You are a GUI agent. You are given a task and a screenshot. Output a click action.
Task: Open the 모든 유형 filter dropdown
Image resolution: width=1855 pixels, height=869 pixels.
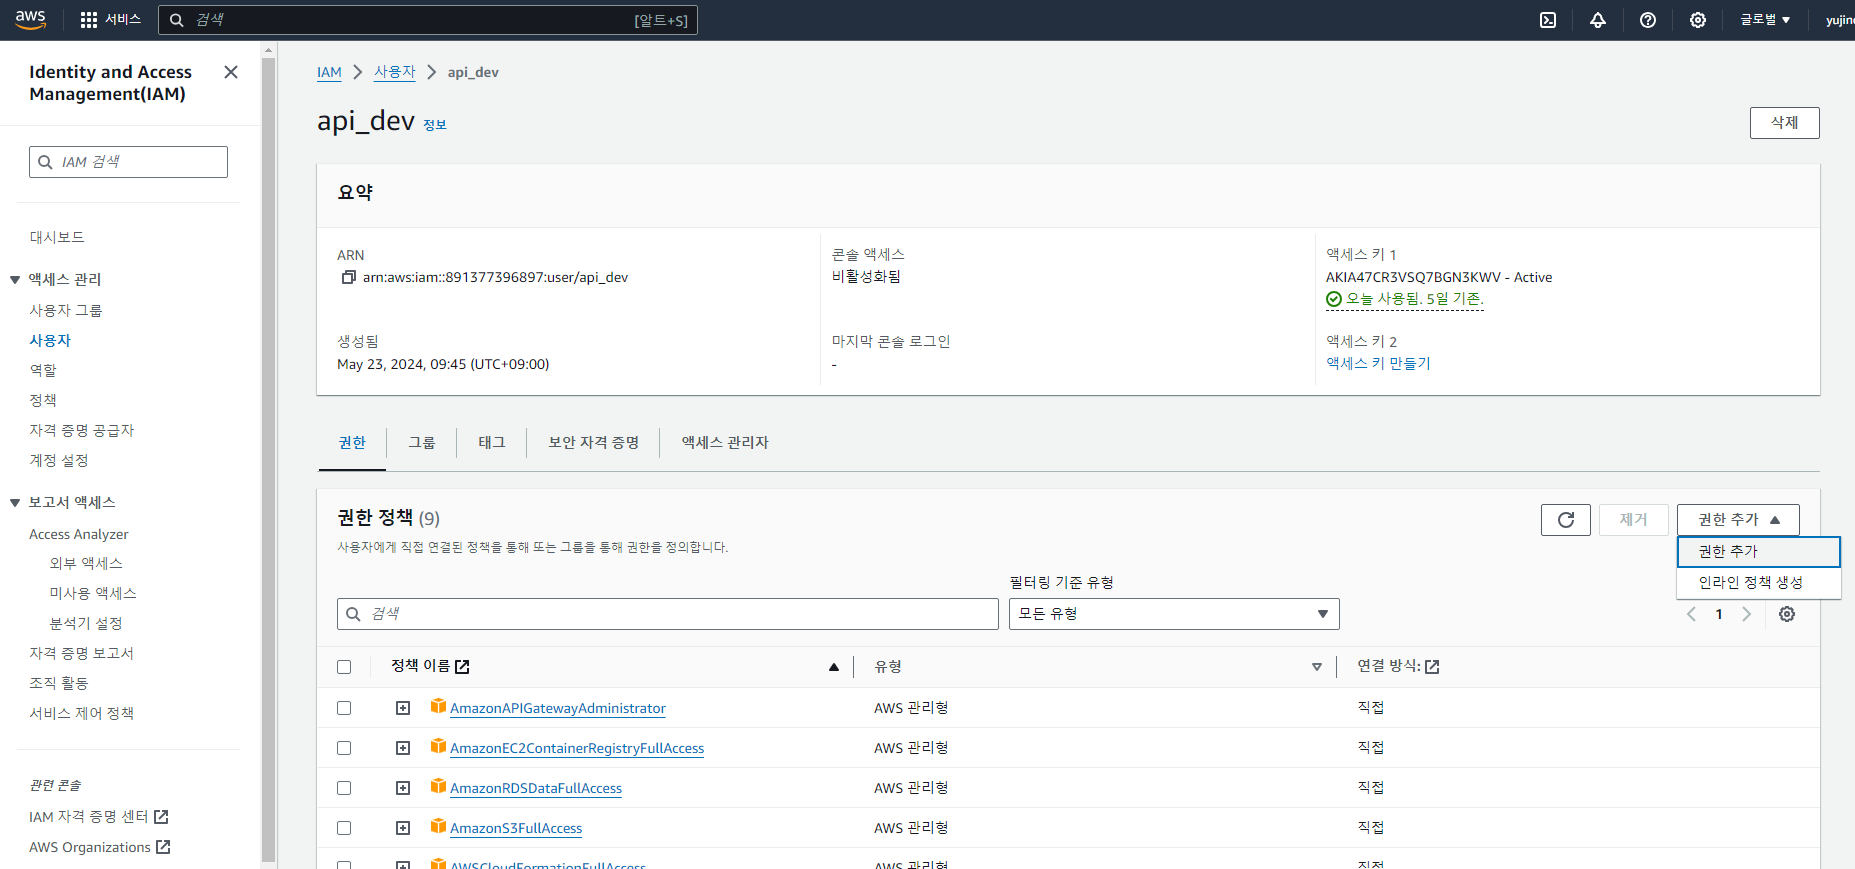(x=1174, y=614)
